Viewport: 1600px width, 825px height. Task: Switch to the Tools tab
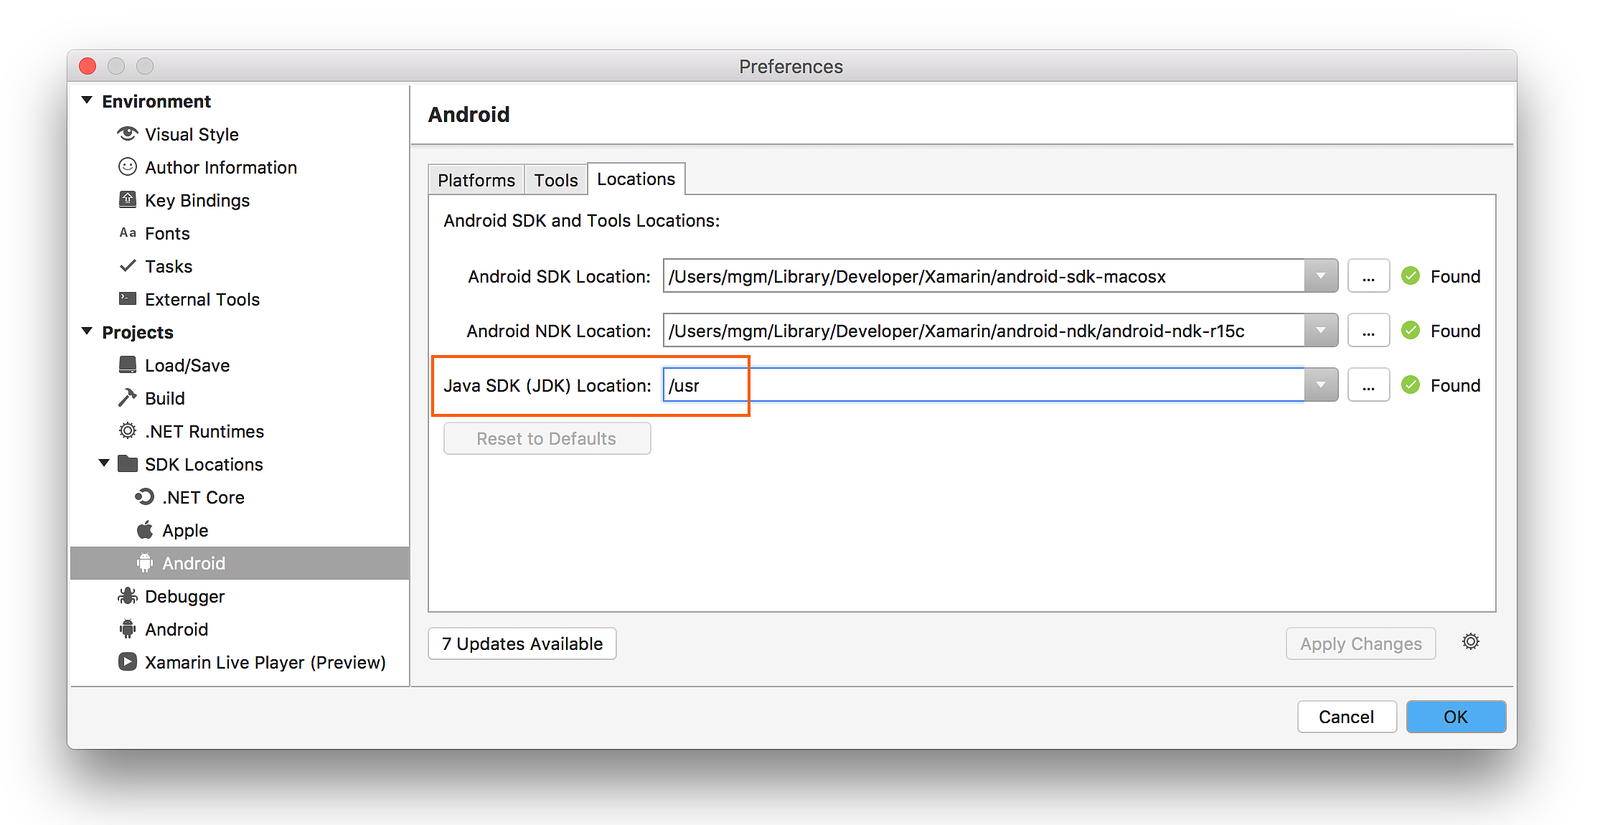[x=556, y=180]
